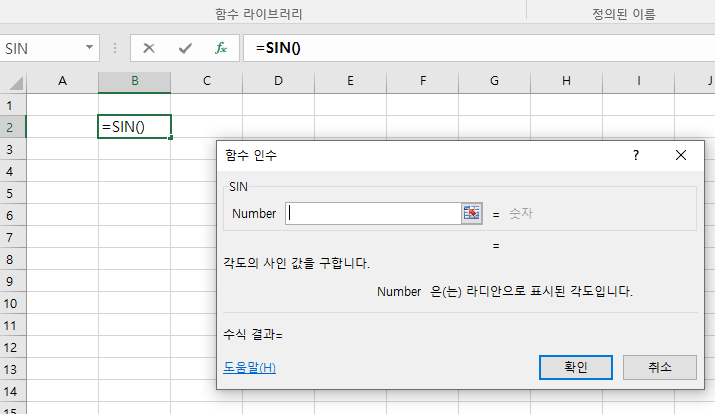Viewport: 715px width, 414px height.
Task: Select column D header
Action: pyautogui.click(x=278, y=81)
